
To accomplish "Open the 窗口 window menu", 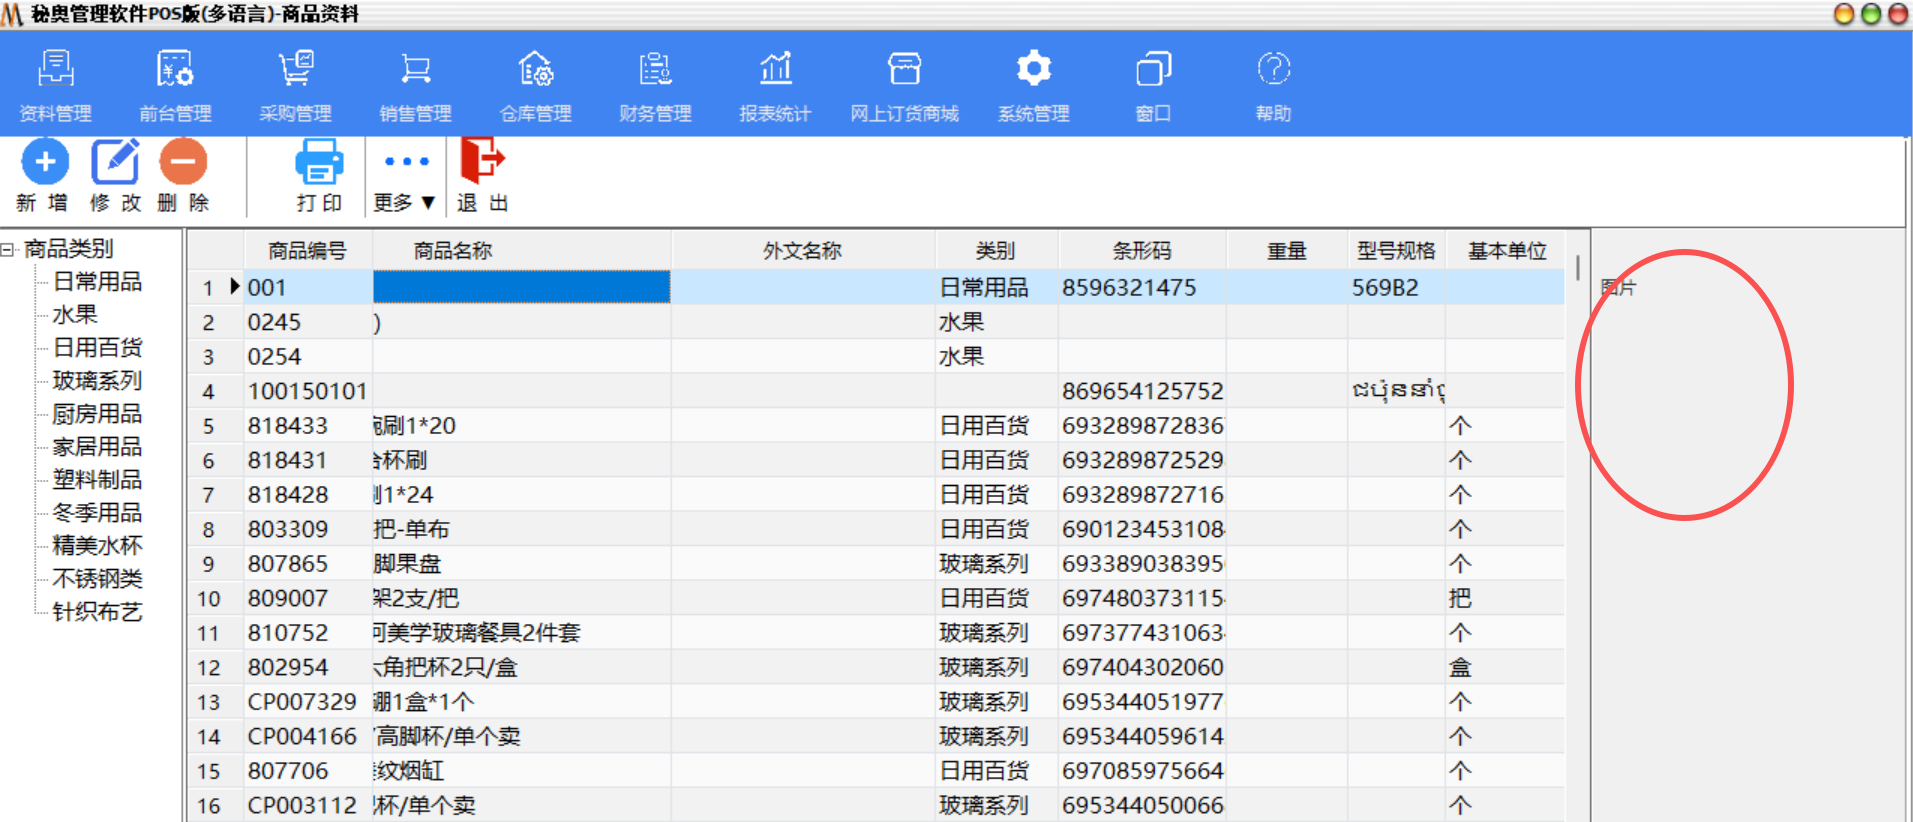I will pyautogui.click(x=1153, y=86).
